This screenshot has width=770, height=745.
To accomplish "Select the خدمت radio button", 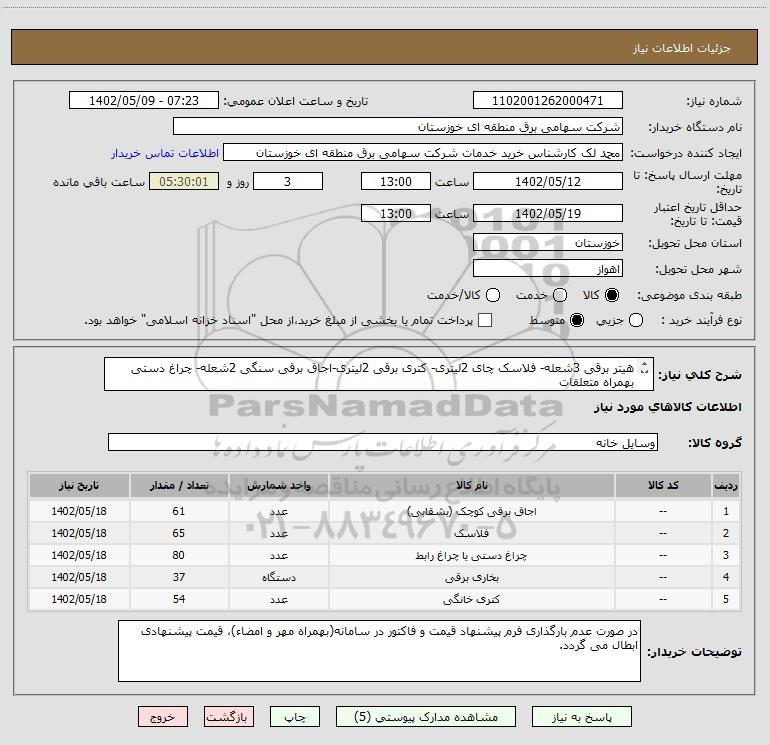I will (x=559, y=295).
